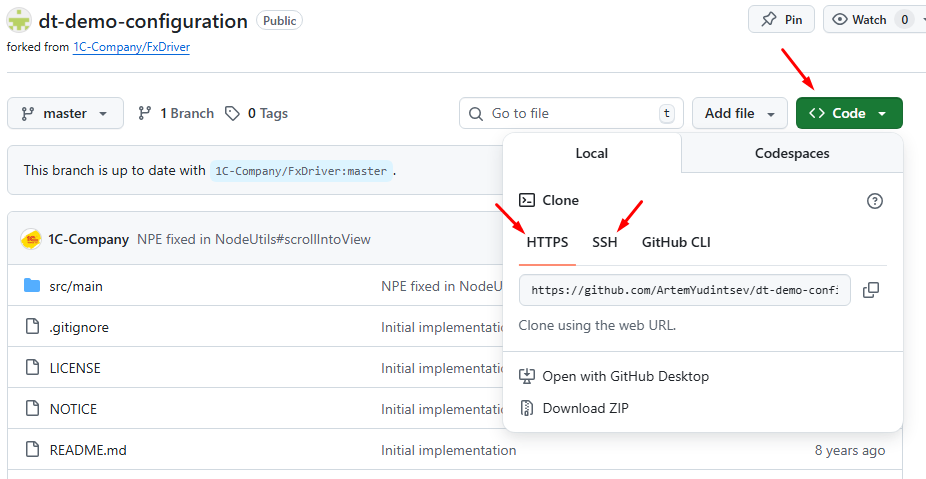Click the src/main folder icon
Viewport: 926px width, 479px height.
31,286
